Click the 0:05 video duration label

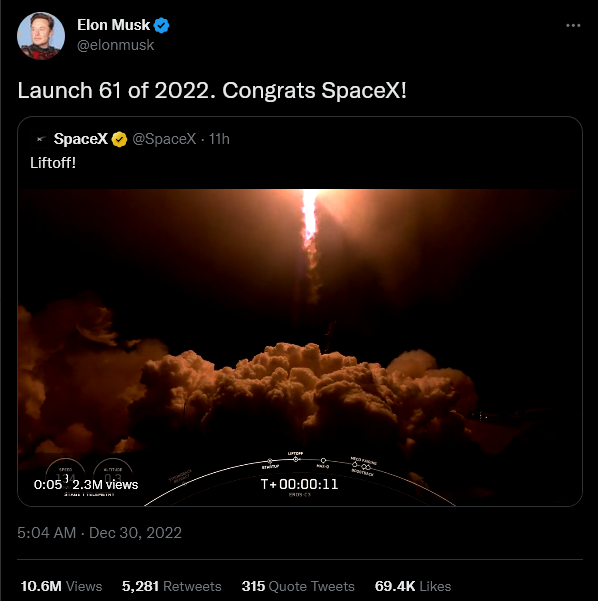[48, 484]
